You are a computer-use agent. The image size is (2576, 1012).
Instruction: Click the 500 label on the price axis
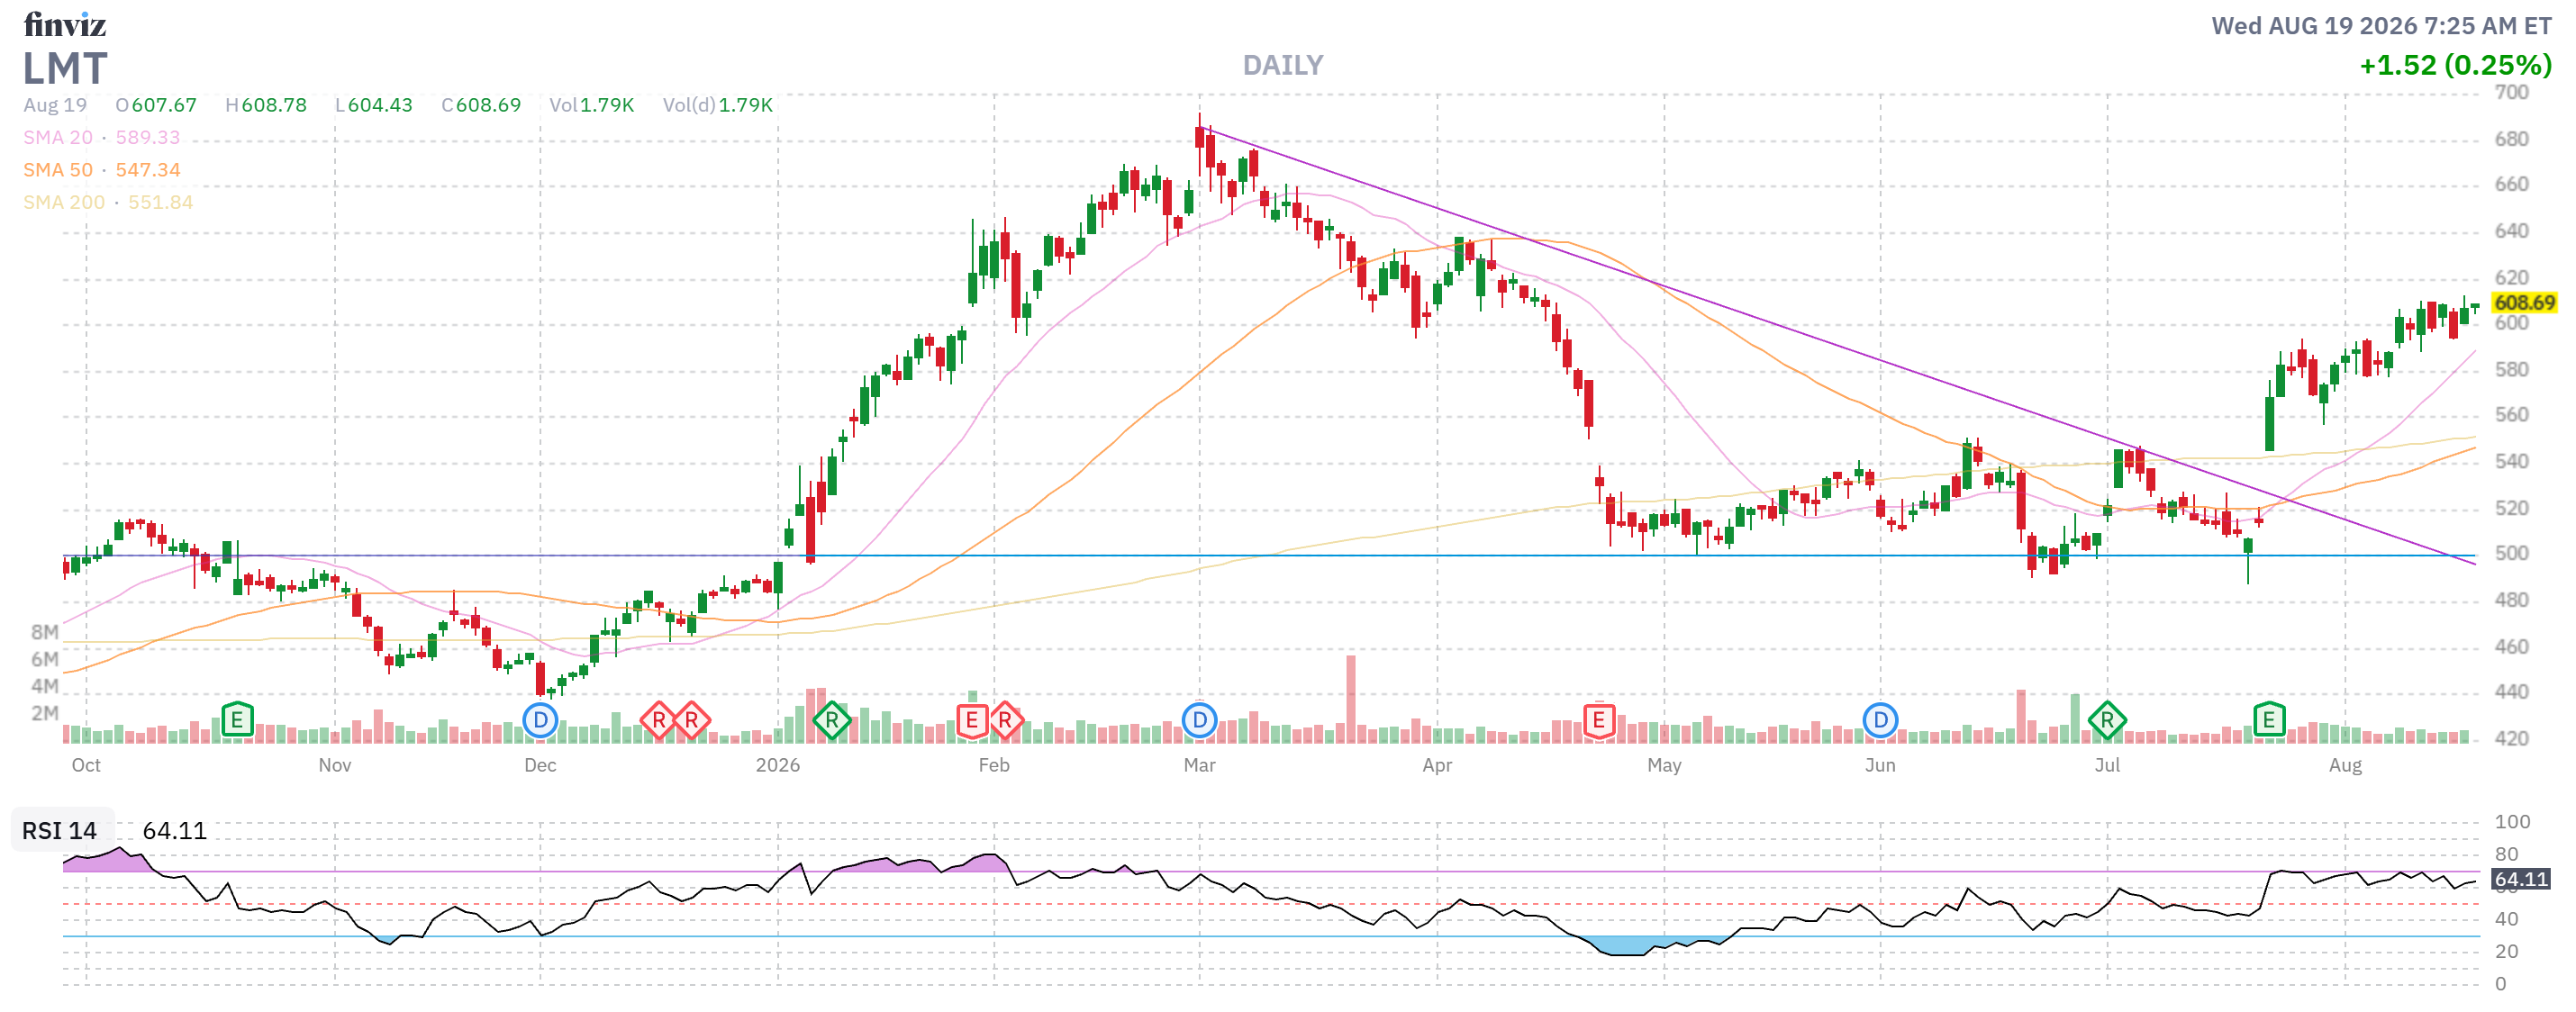tap(2511, 553)
